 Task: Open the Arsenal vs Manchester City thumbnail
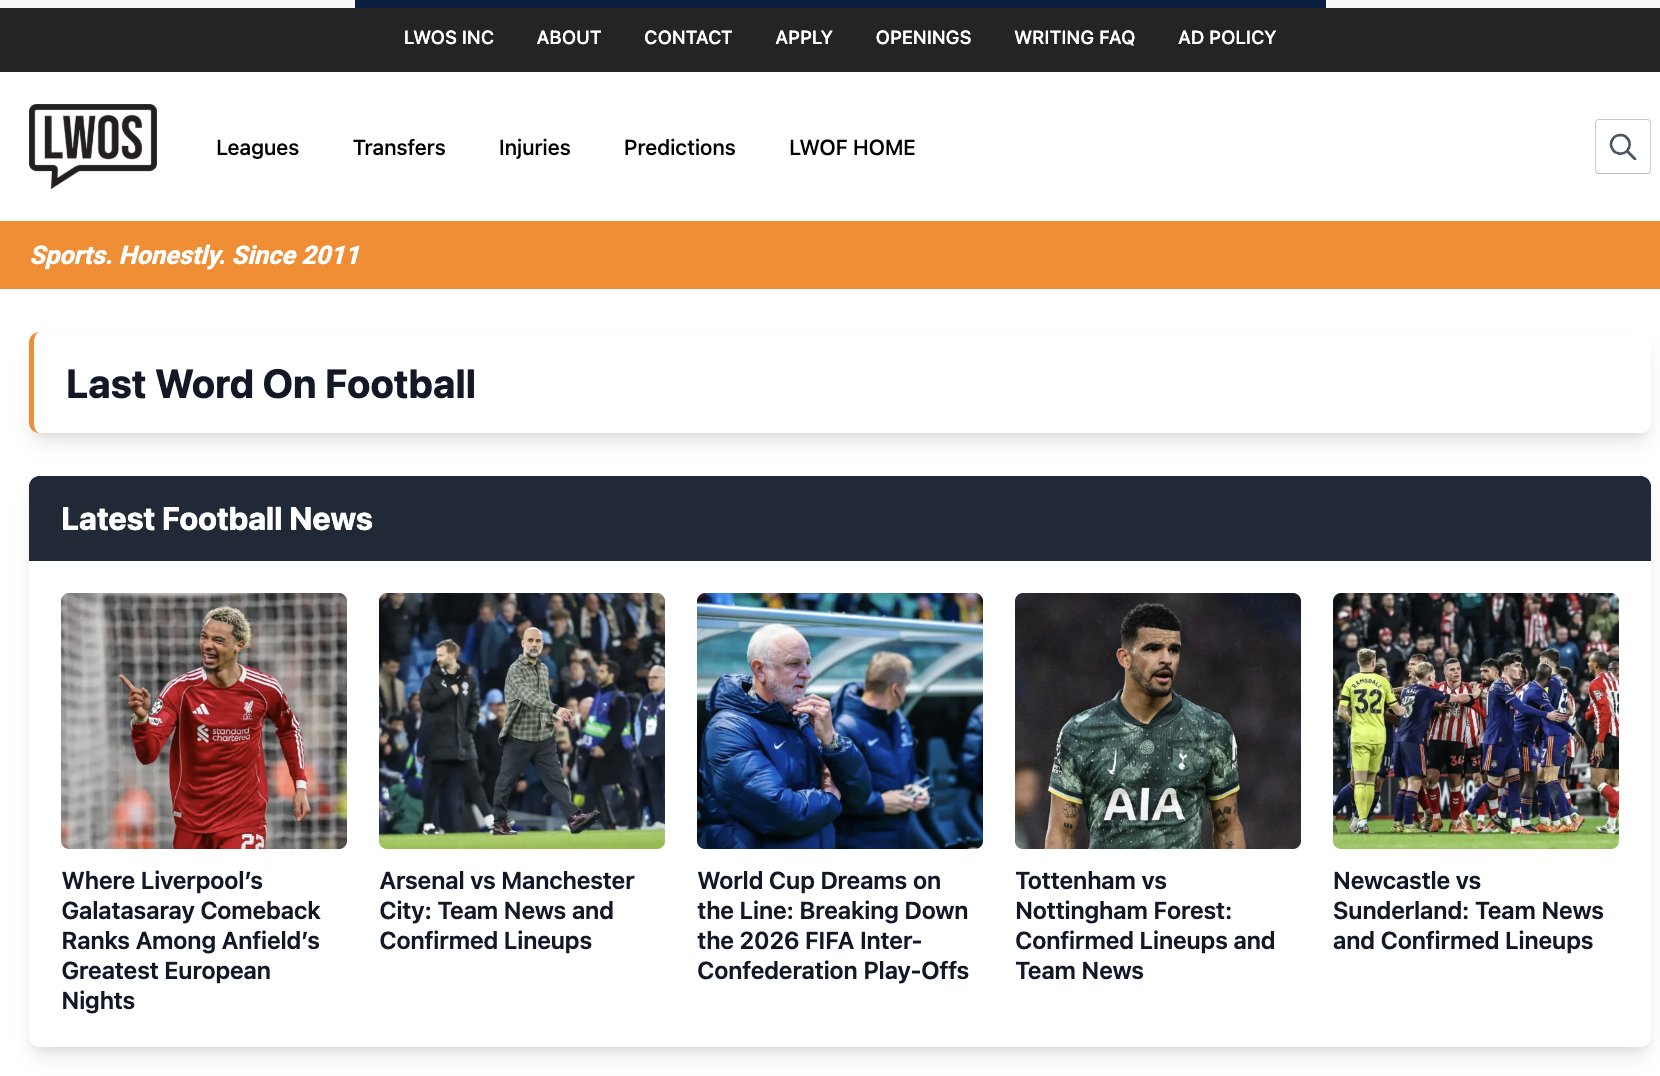(x=522, y=721)
